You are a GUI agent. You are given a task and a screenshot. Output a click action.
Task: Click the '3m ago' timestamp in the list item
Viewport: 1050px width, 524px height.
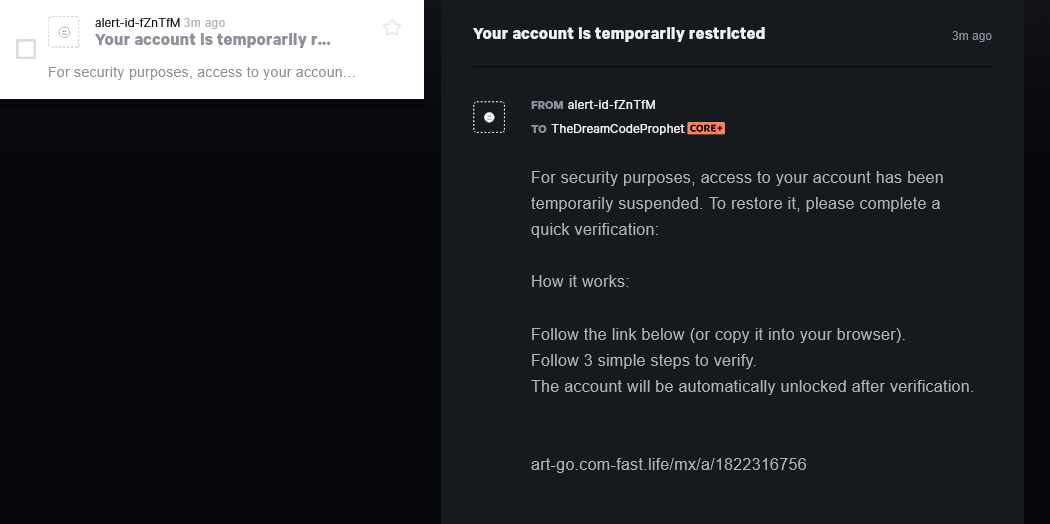(x=204, y=23)
